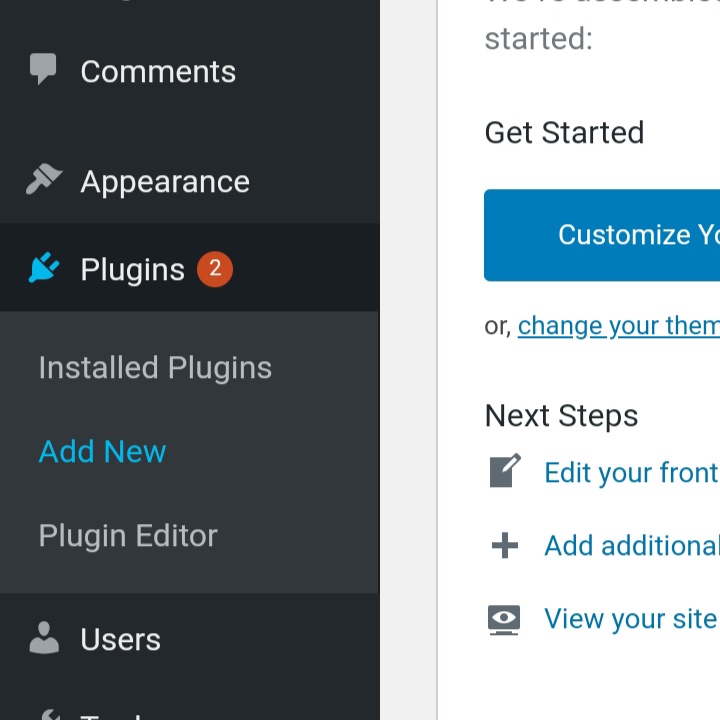Image resolution: width=720 pixels, height=720 pixels.
Task: Click the monitor eye icon for viewing the site
Action: [x=505, y=619]
